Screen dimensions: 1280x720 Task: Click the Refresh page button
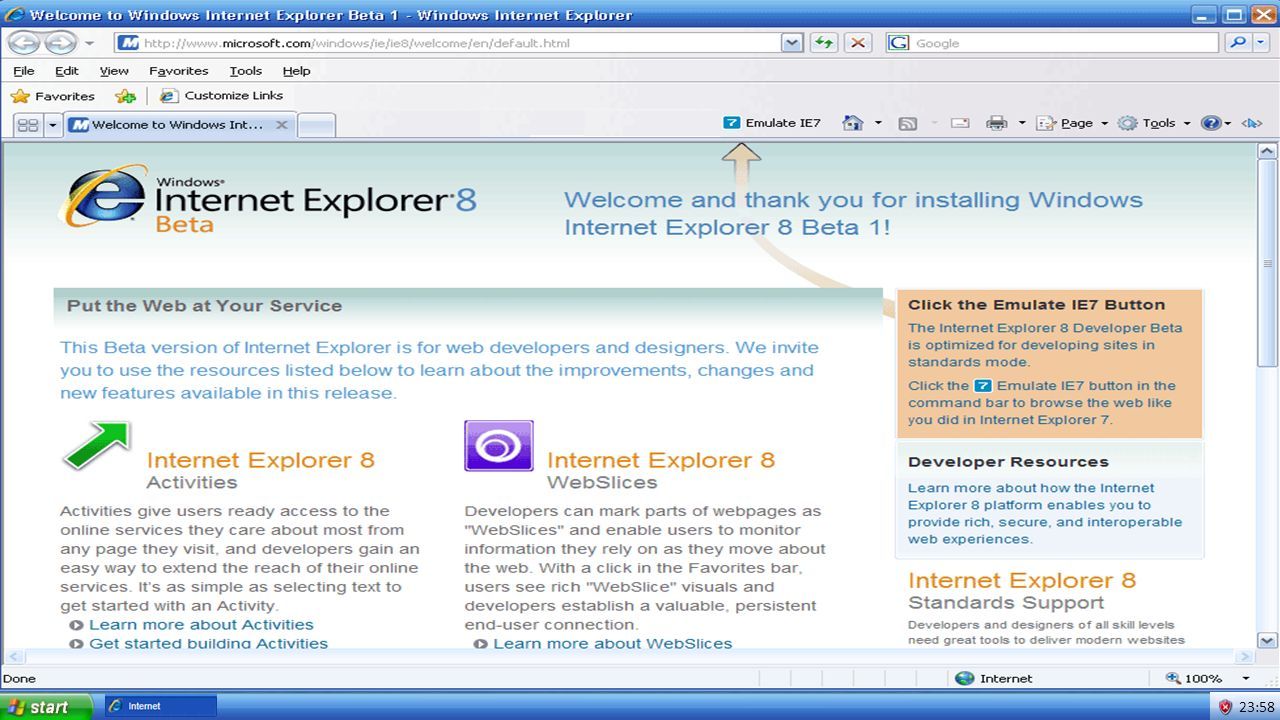click(824, 43)
